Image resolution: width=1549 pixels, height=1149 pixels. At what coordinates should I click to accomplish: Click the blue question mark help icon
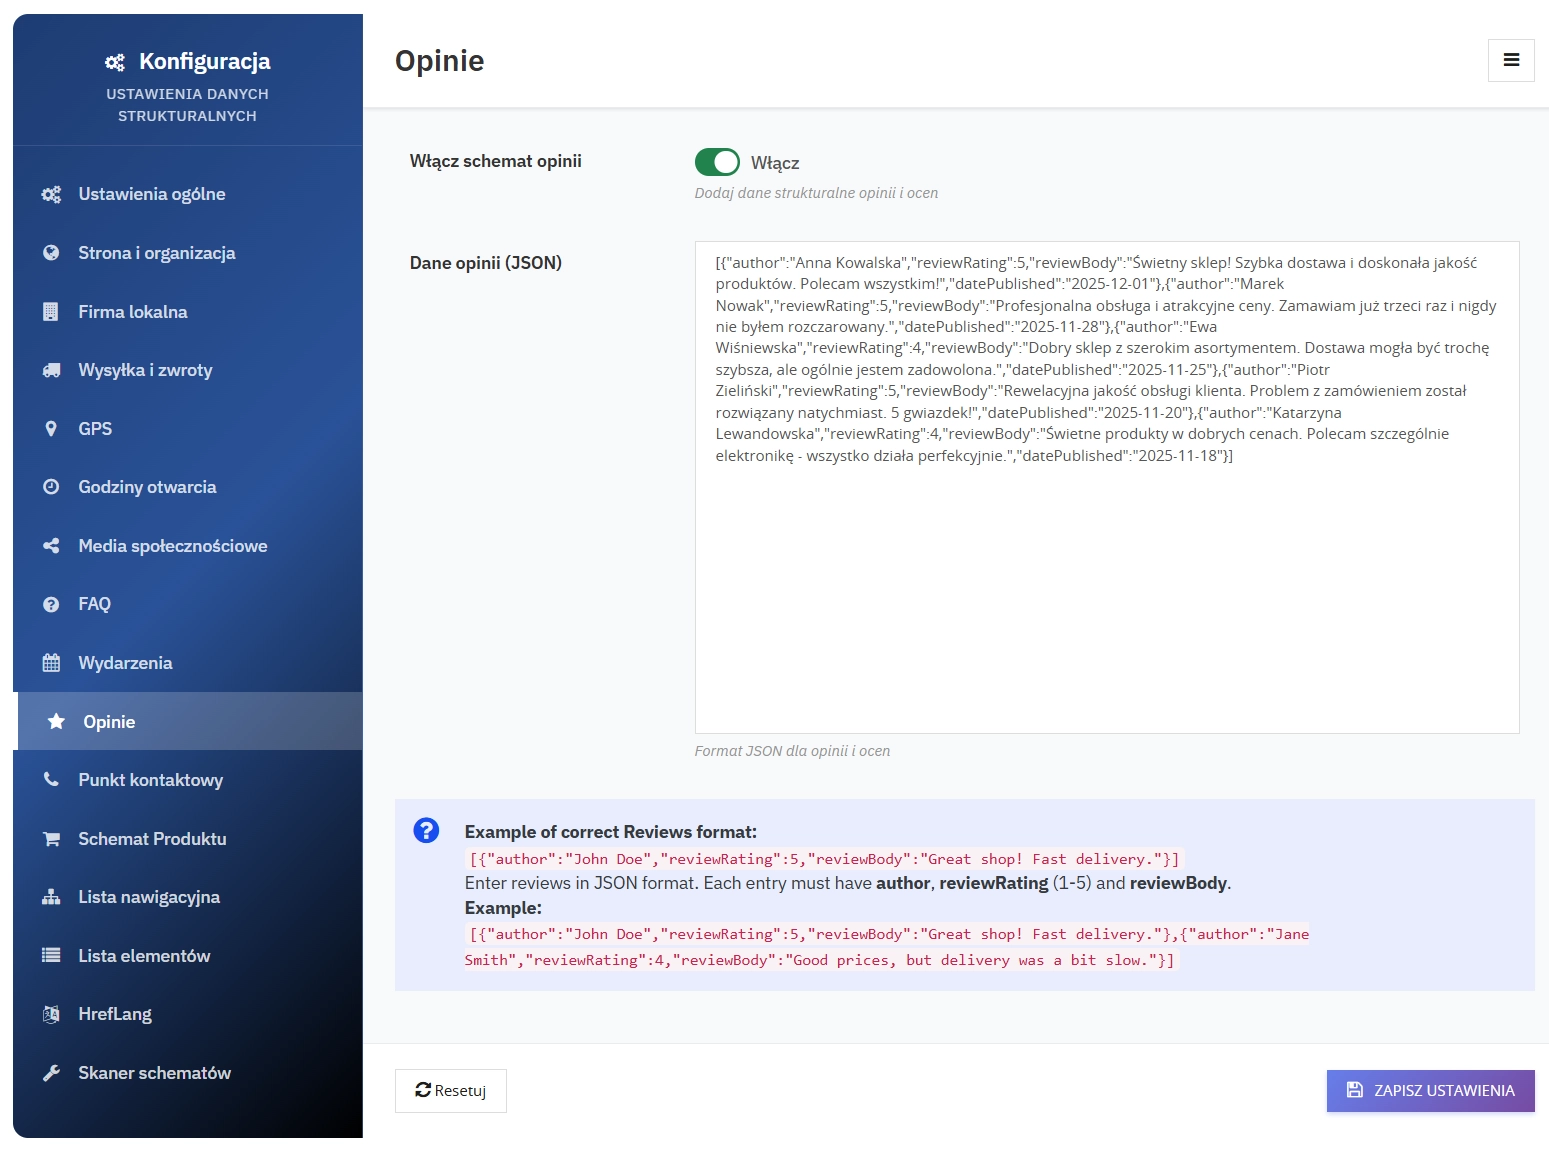click(x=426, y=831)
